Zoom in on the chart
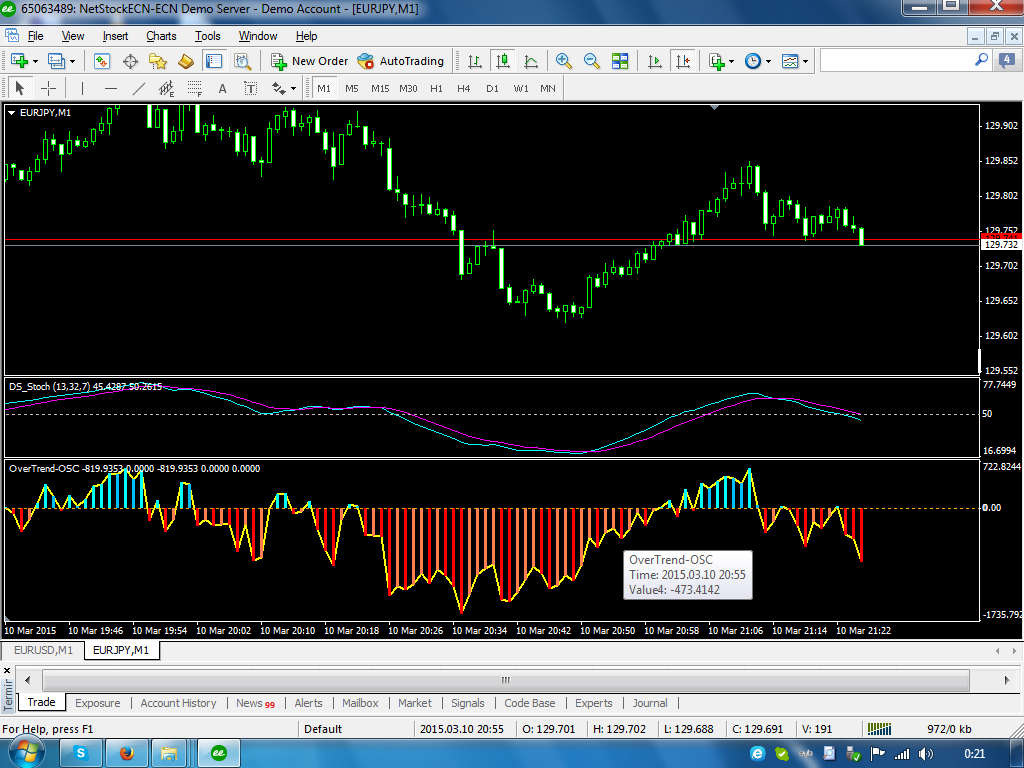1024x768 pixels. pos(564,61)
